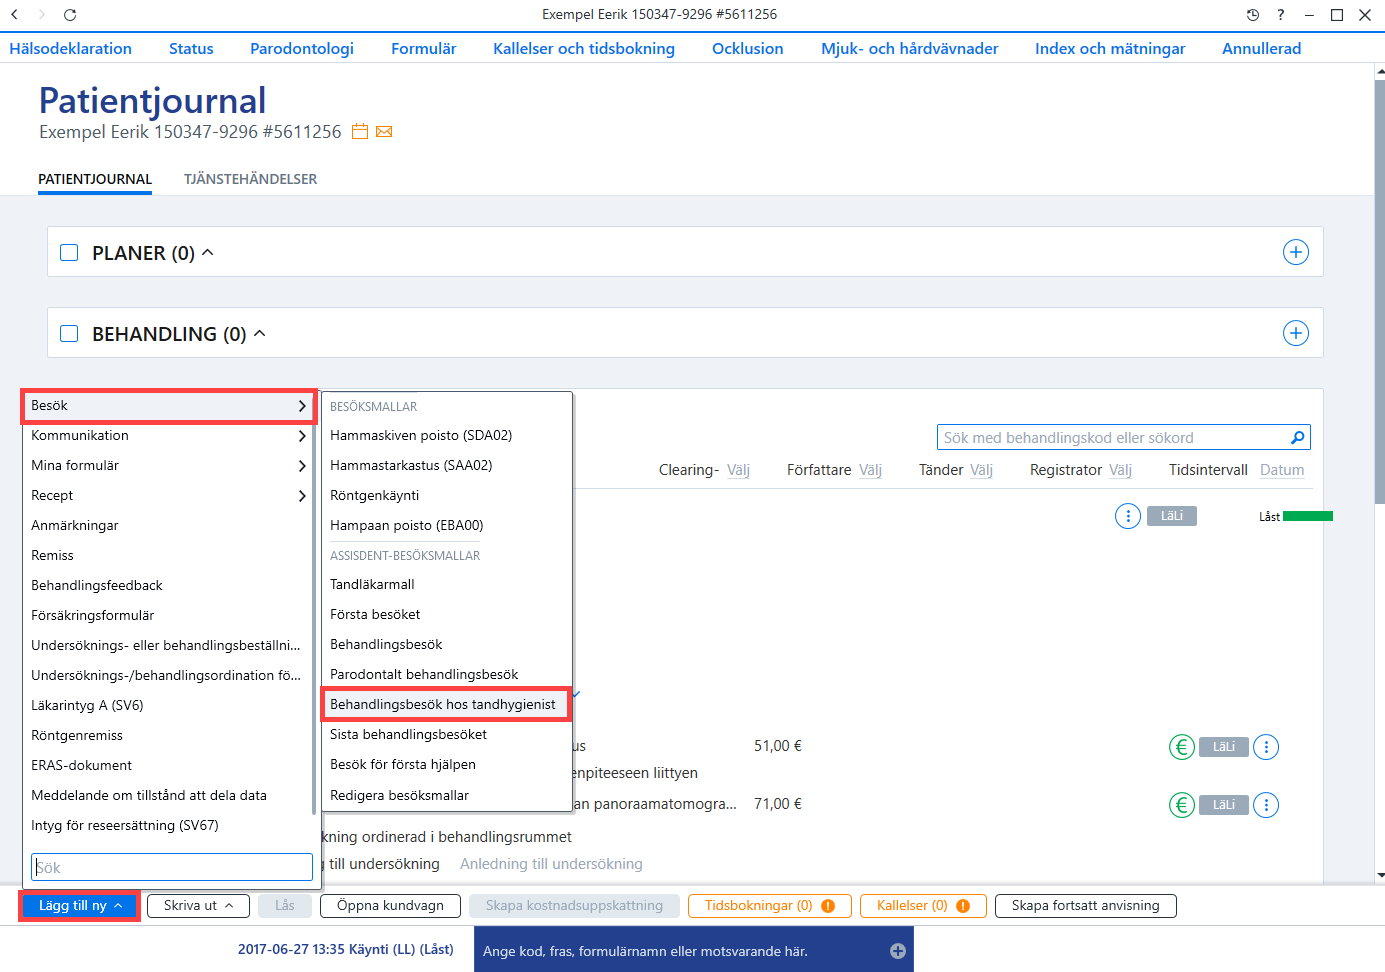Image resolution: width=1385 pixels, height=972 pixels.
Task: Click Skapa fortsatt anvisning button
Action: [1086, 906]
